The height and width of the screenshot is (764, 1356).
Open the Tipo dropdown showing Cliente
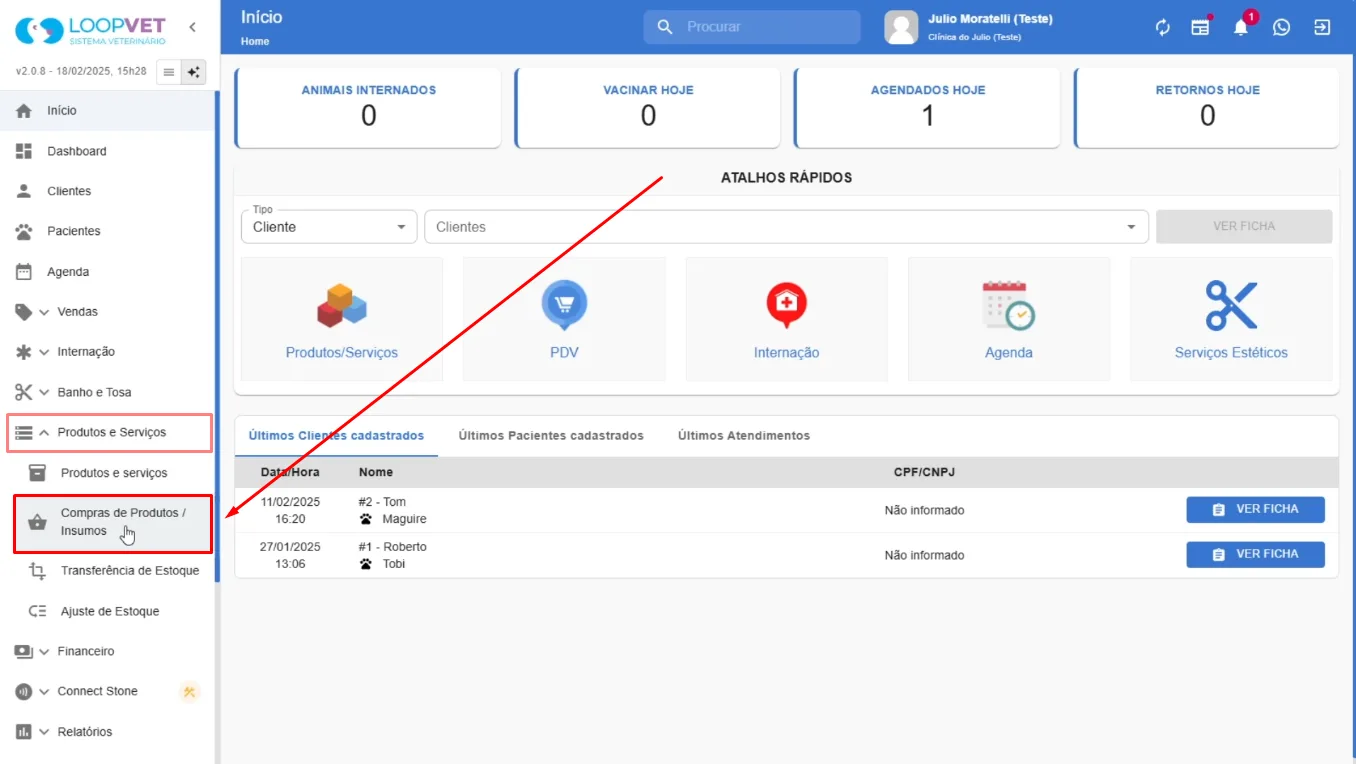[x=329, y=227]
